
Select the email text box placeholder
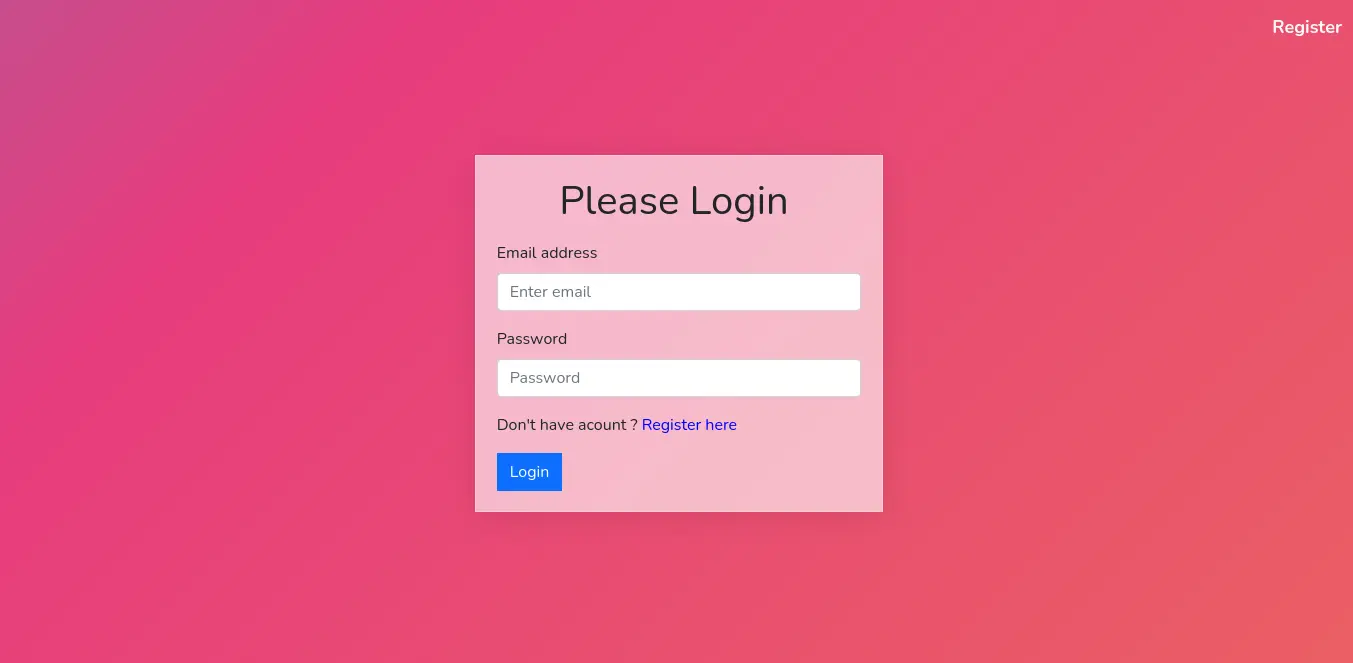[550, 292]
